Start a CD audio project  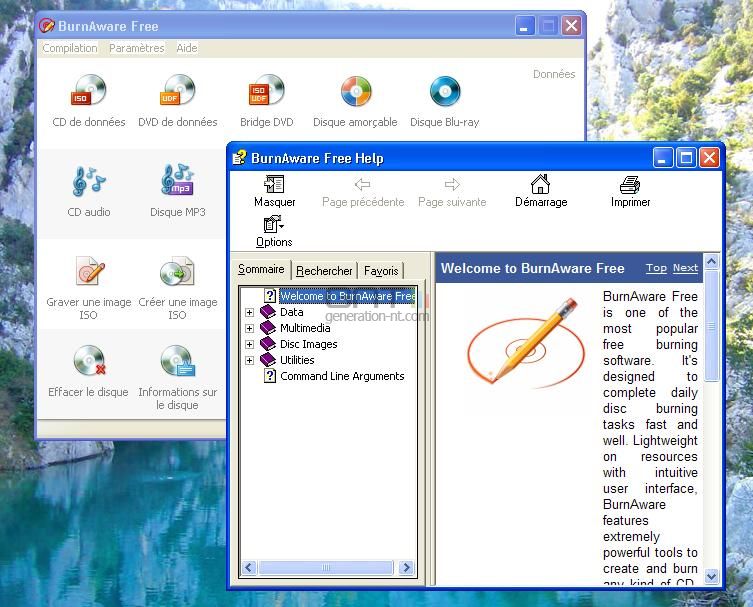click(x=89, y=191)
